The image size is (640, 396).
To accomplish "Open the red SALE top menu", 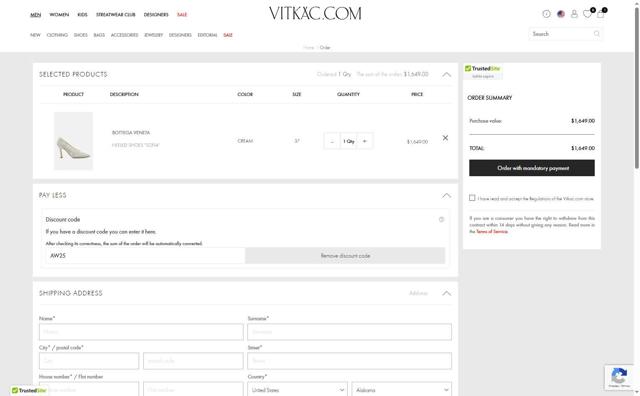I will pos(182,15).
